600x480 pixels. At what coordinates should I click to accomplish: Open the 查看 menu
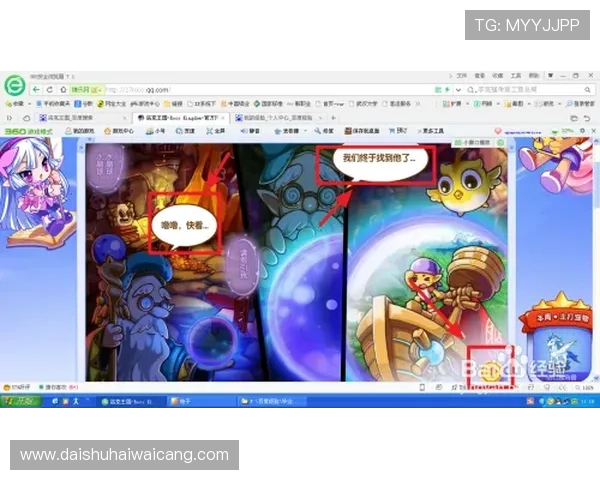pyautogui.click(x=480, y=76)
